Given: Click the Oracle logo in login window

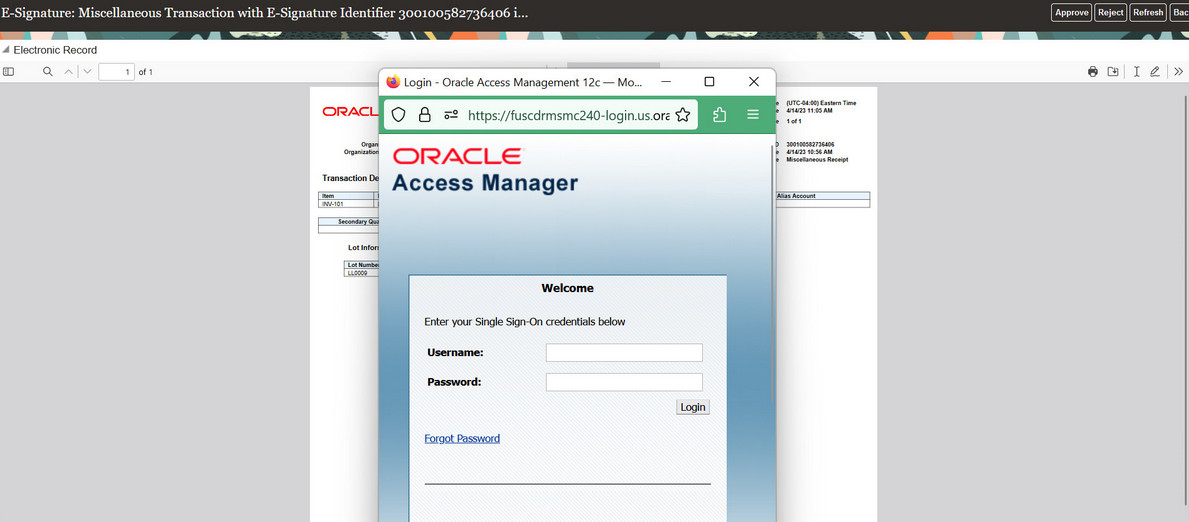Looking at the screenshot, I should (x=457, y=156).
